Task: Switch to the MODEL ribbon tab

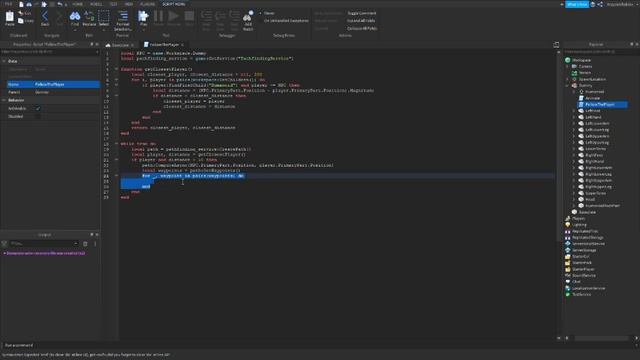Action: [x=96, y=4]
